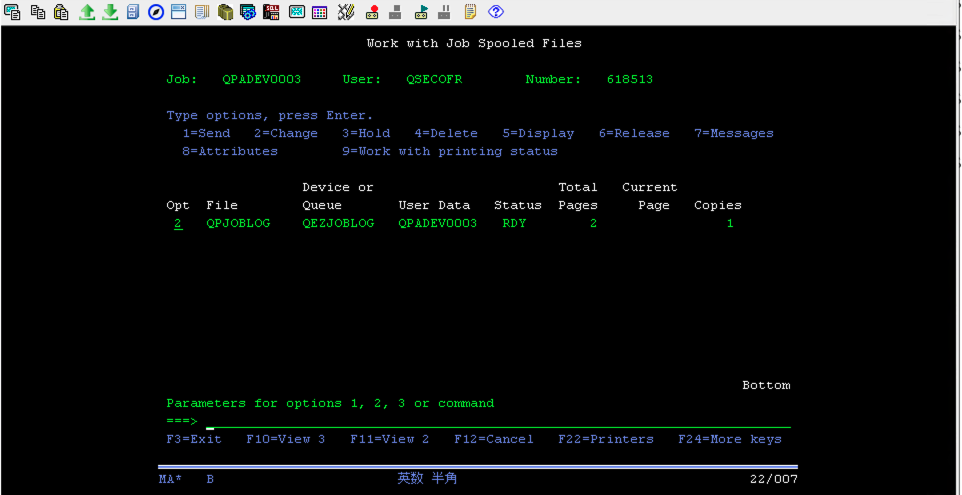Click F10=View 3 function key
This screenshot has height=495, width=962.
286,439
